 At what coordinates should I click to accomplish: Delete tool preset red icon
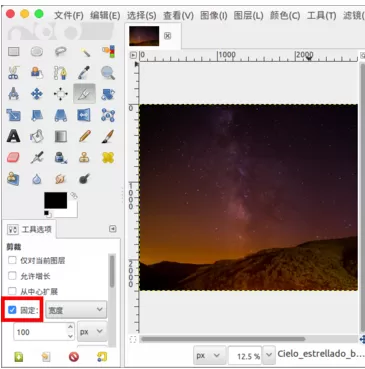tap(74, 357)
